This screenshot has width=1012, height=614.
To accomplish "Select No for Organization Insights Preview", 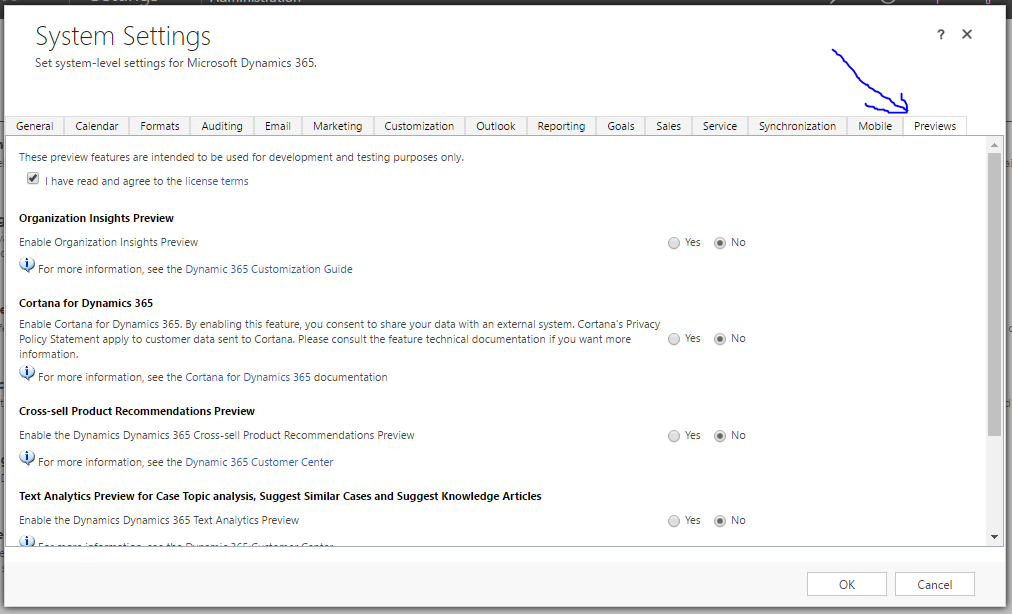I will point(720,243).
